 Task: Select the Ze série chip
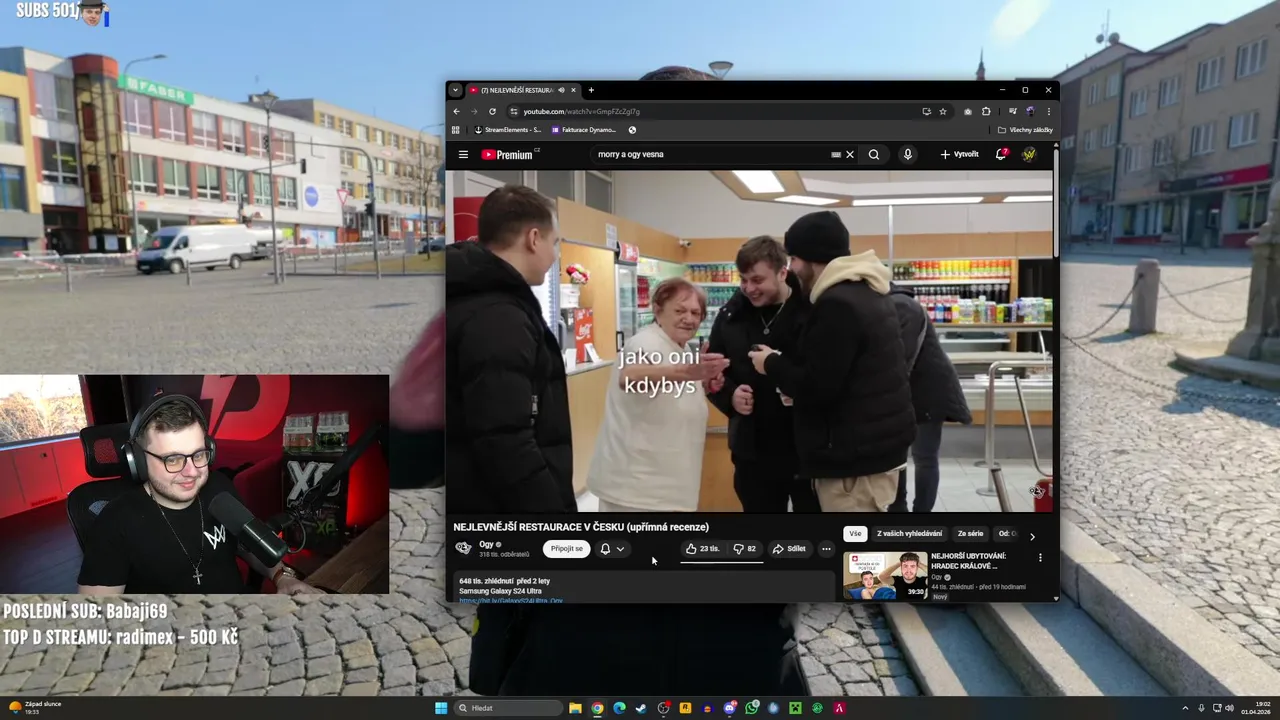pyautogui.click(x=970, y=534)
